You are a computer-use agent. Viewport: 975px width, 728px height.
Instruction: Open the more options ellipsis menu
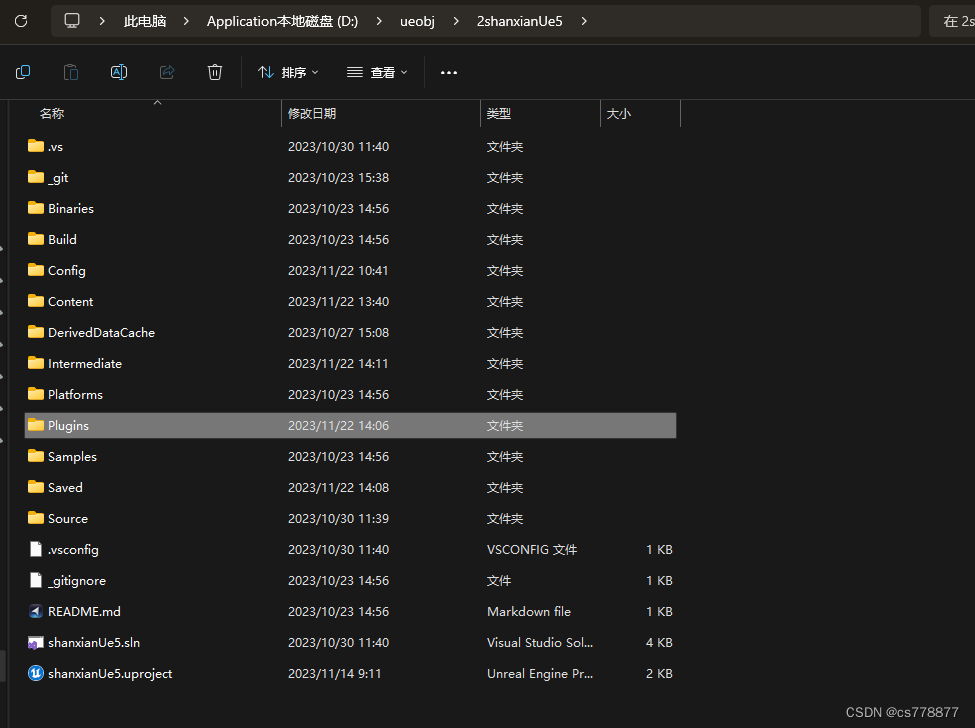point(449,73)
